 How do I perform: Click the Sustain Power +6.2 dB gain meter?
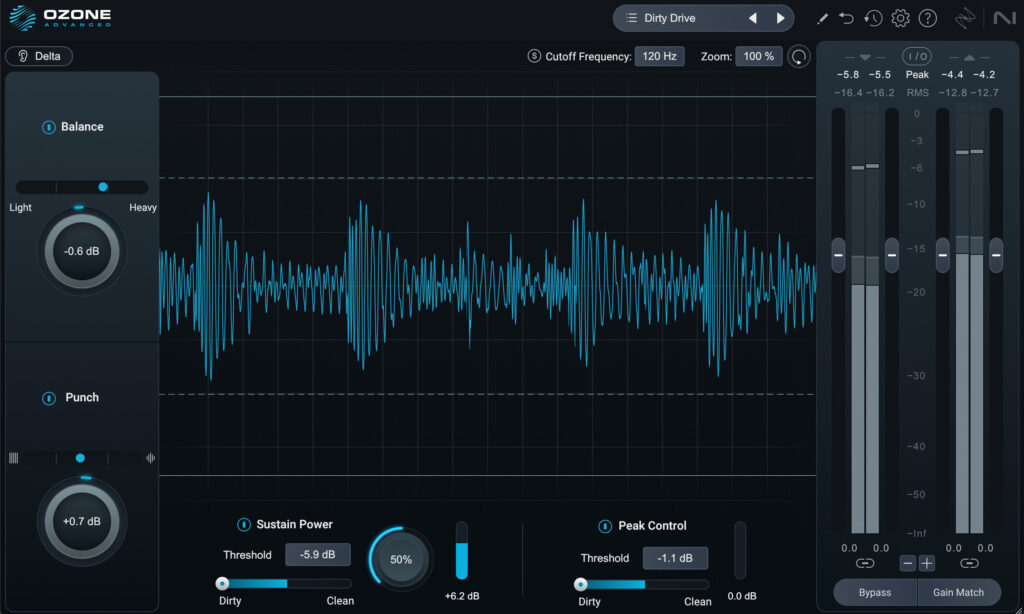click(x=462, y=551)
